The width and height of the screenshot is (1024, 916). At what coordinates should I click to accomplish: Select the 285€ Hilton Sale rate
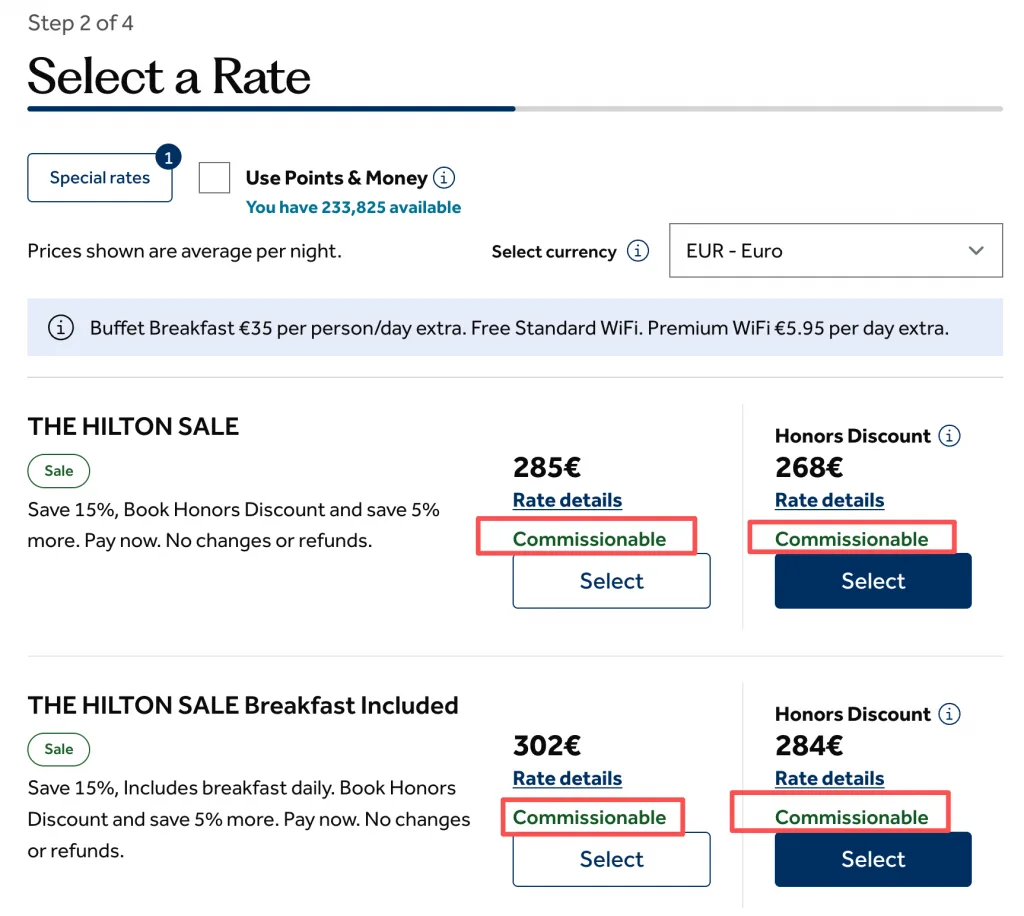tap(611, 581)
